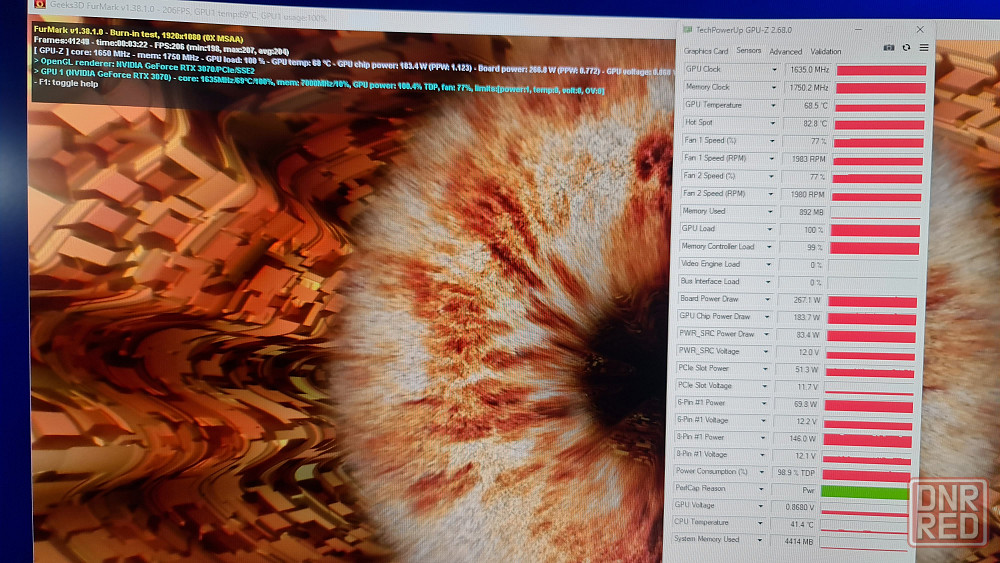Open the Advanced tab
The image size is (1000, 563).
785,52
